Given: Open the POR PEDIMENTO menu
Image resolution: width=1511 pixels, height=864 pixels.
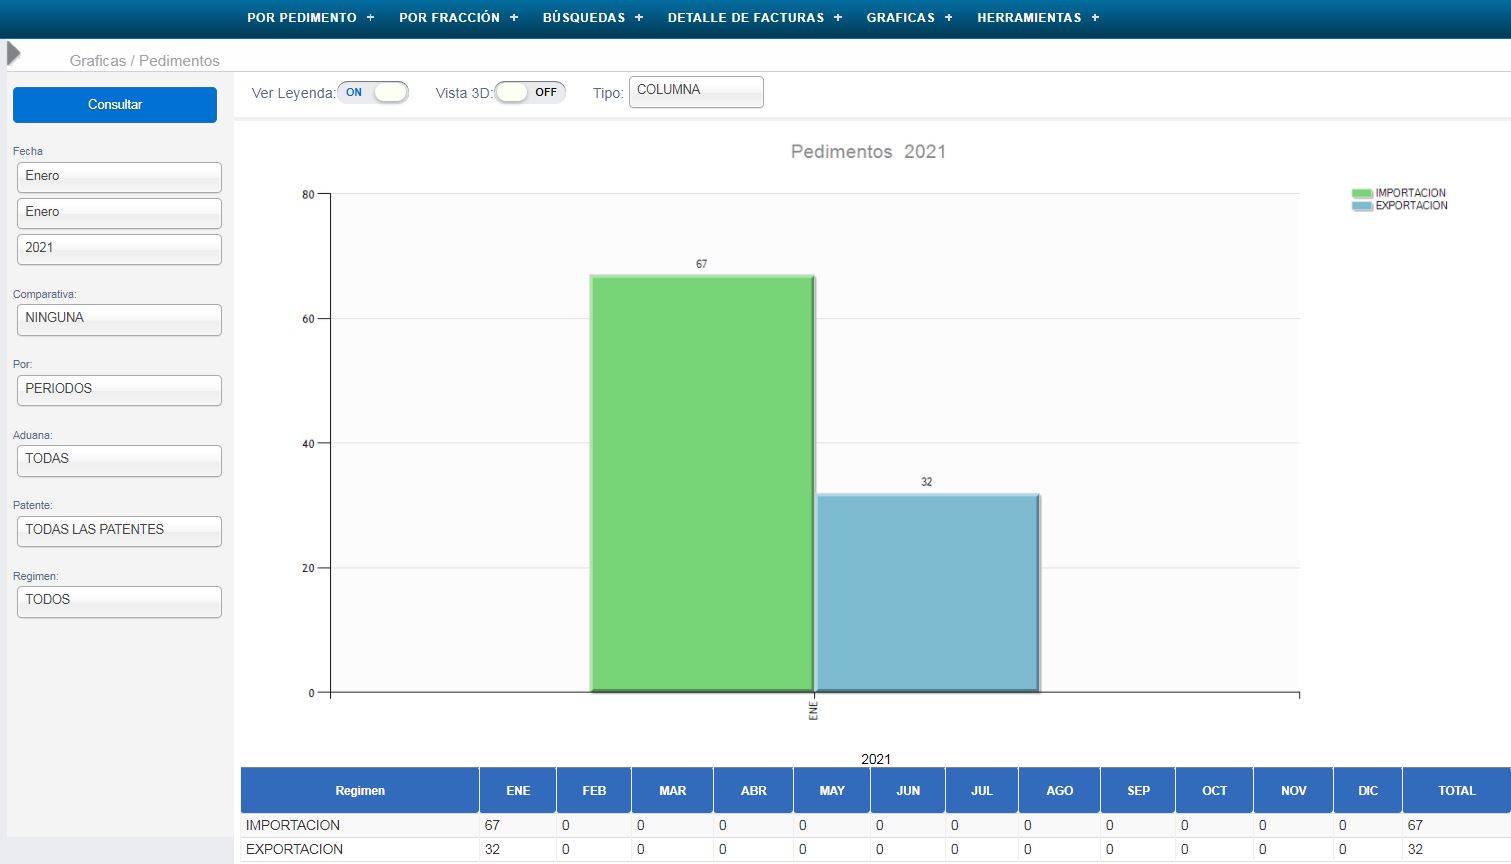Looking at the screenshot, I should [310, 18].
